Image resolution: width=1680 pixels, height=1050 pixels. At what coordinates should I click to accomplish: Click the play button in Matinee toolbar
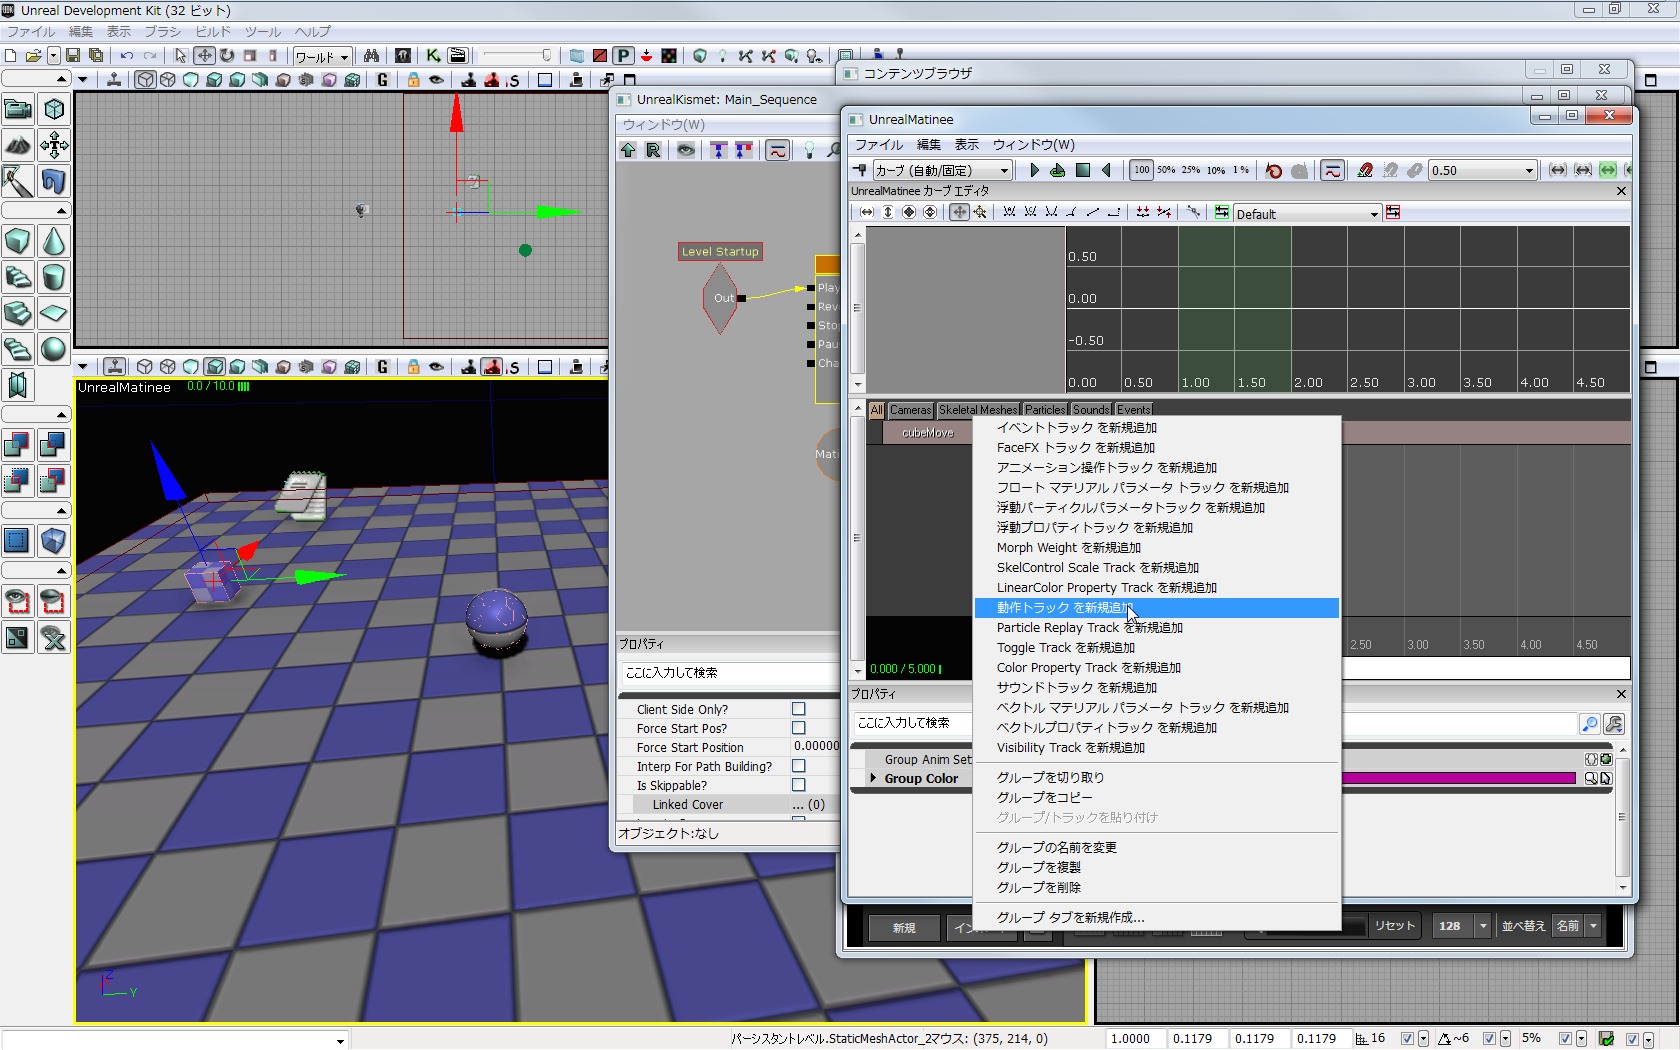click(x=1034, y=170)
